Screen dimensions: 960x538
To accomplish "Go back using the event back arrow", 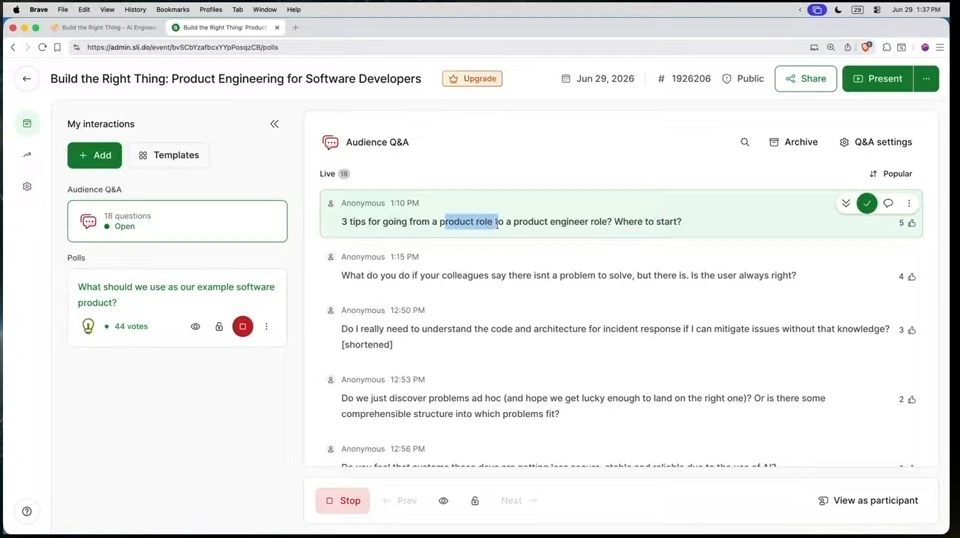I will [26, 78].
